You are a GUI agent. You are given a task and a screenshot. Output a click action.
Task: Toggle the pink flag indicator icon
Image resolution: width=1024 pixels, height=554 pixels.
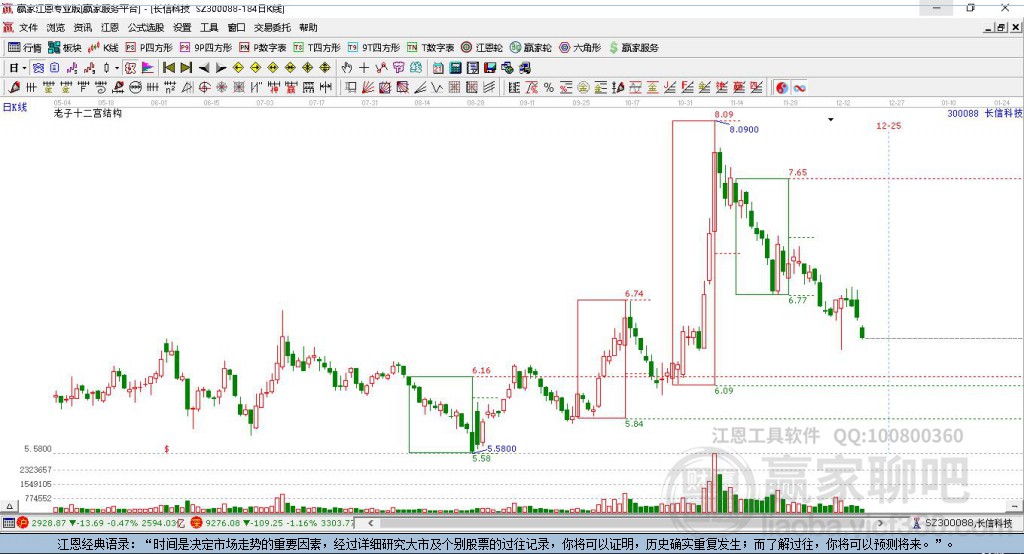point(148,68)
